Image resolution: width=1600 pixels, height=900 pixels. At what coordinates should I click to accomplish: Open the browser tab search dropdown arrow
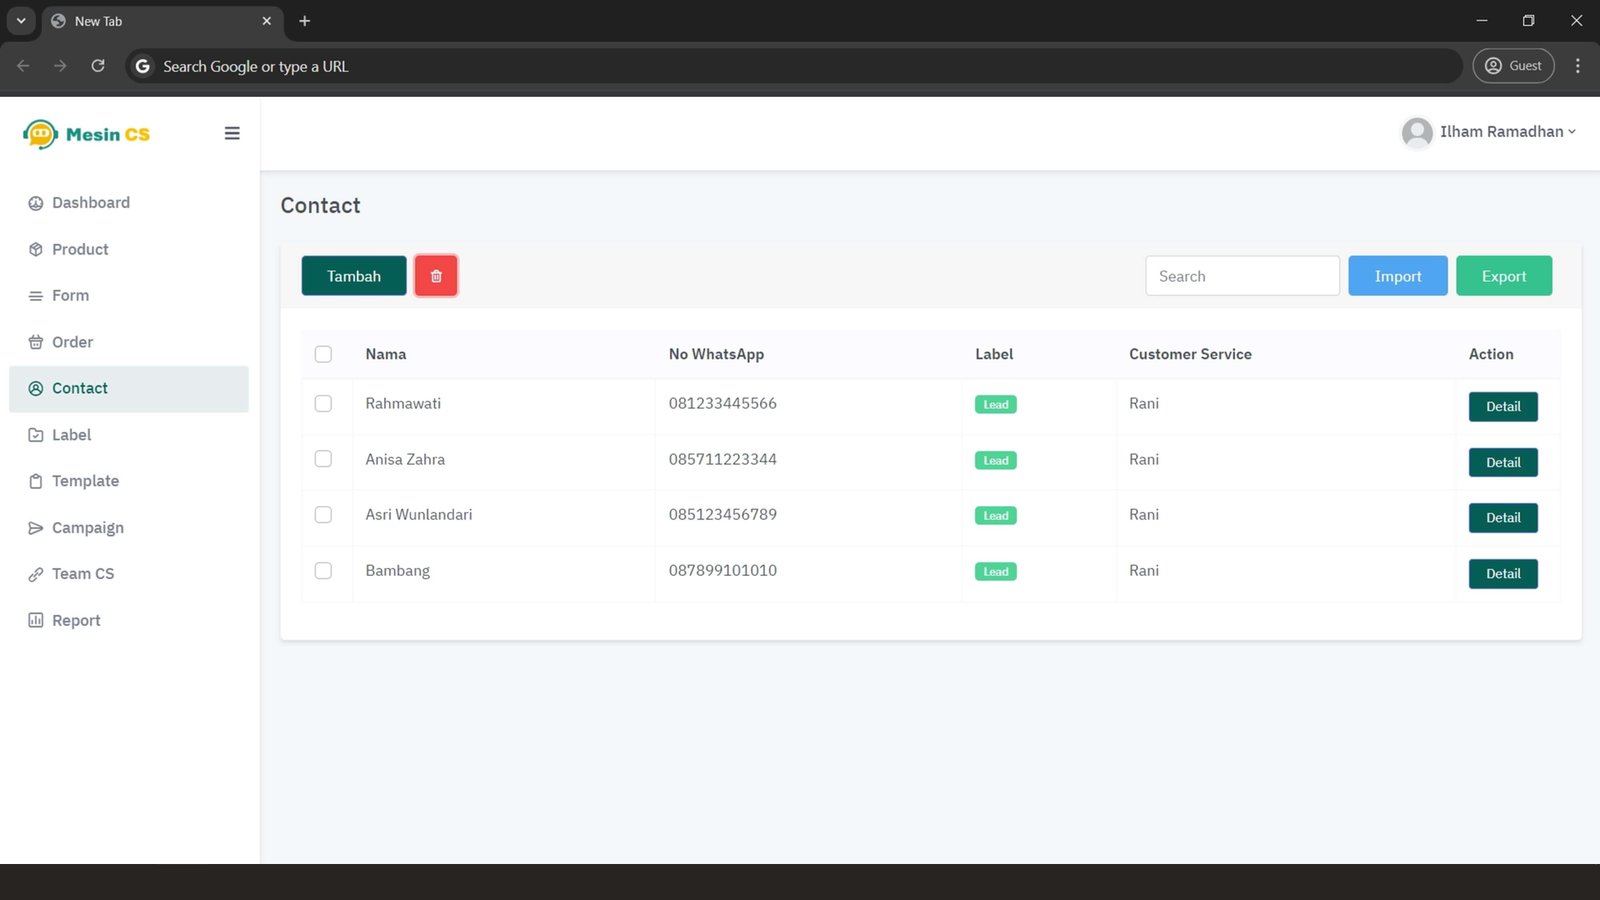21,21
